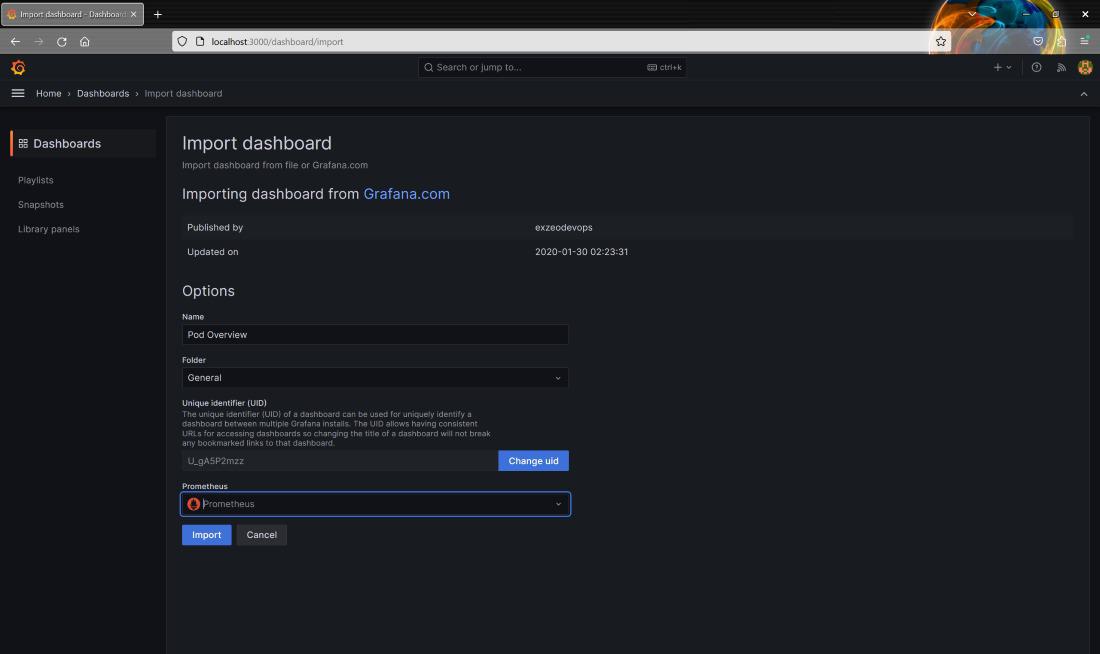Focus the Name field Pod Overview
Screen dimensions: 1100x654
pyautogui.click(x=375, y=335)
